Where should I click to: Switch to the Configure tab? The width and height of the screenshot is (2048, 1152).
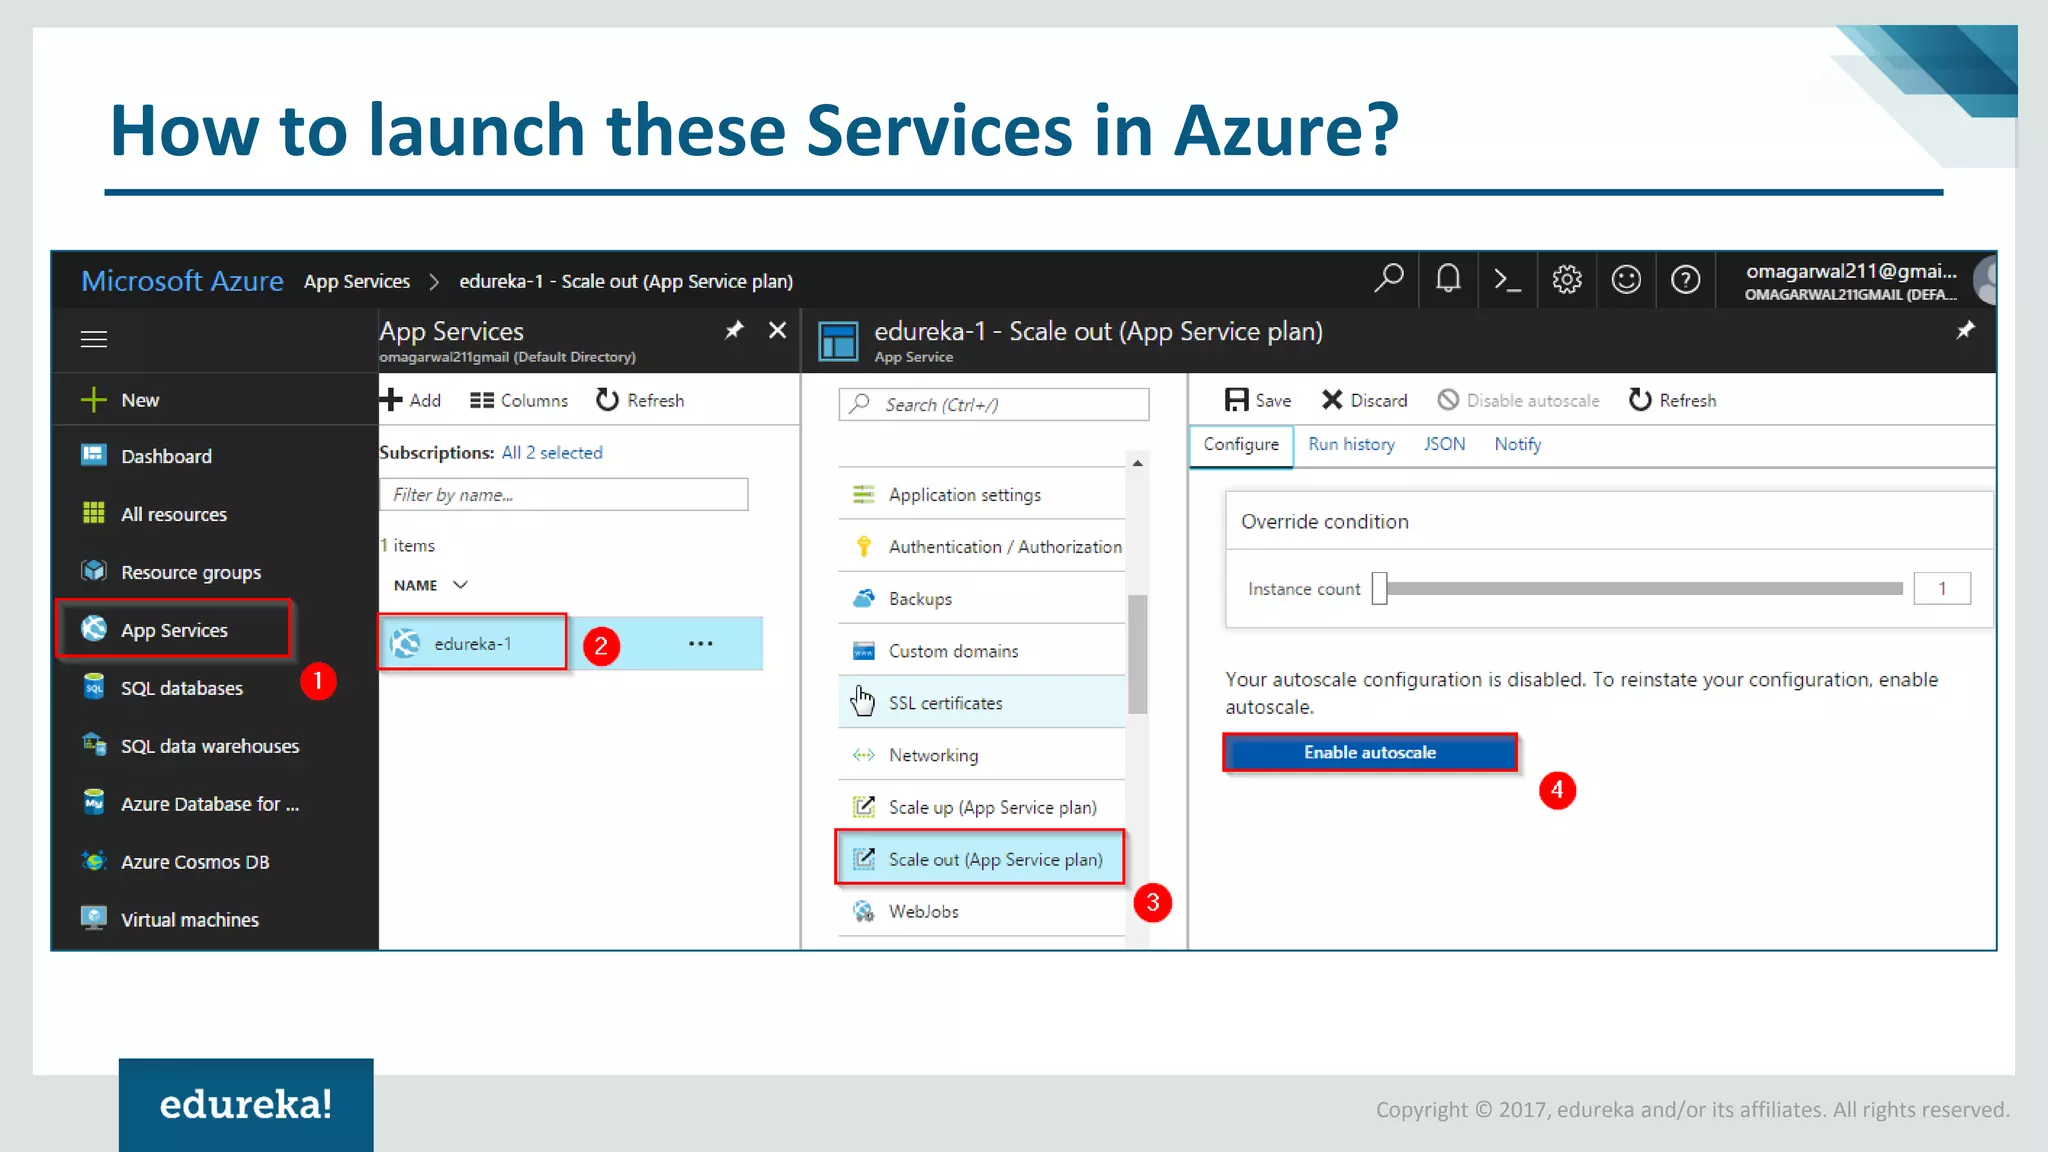(1241, 444)
